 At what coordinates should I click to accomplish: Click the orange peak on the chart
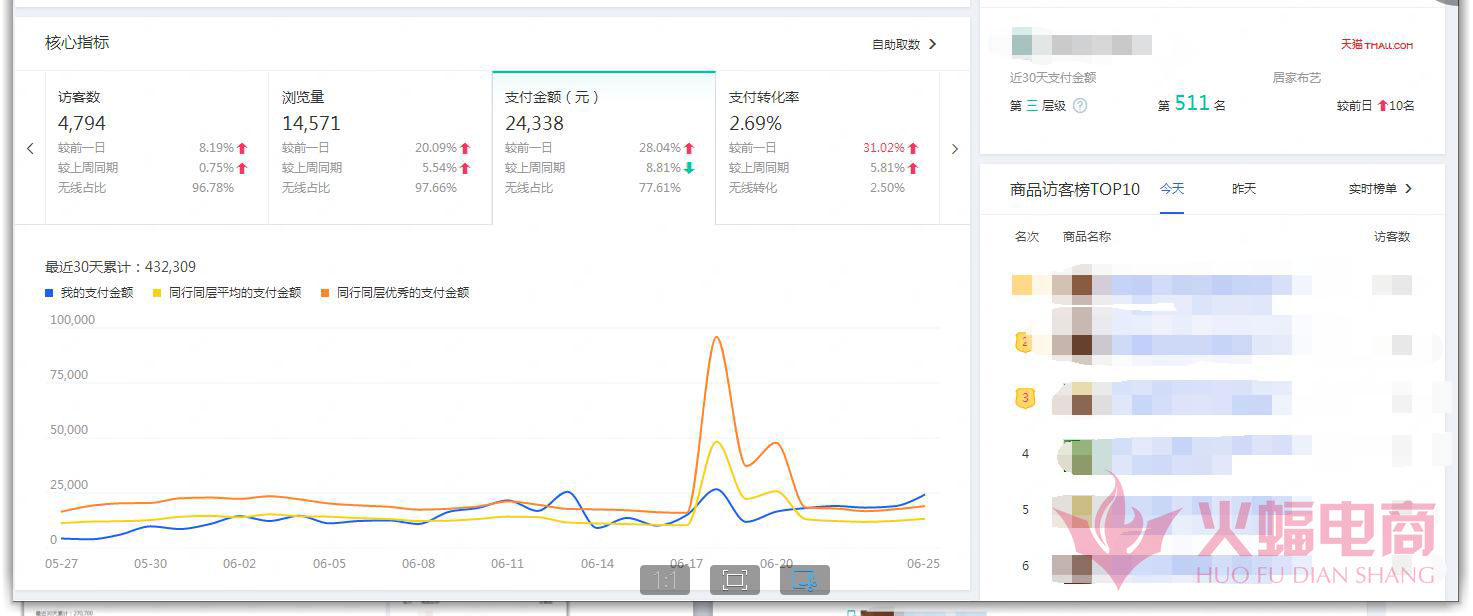(x=716, y=338)
